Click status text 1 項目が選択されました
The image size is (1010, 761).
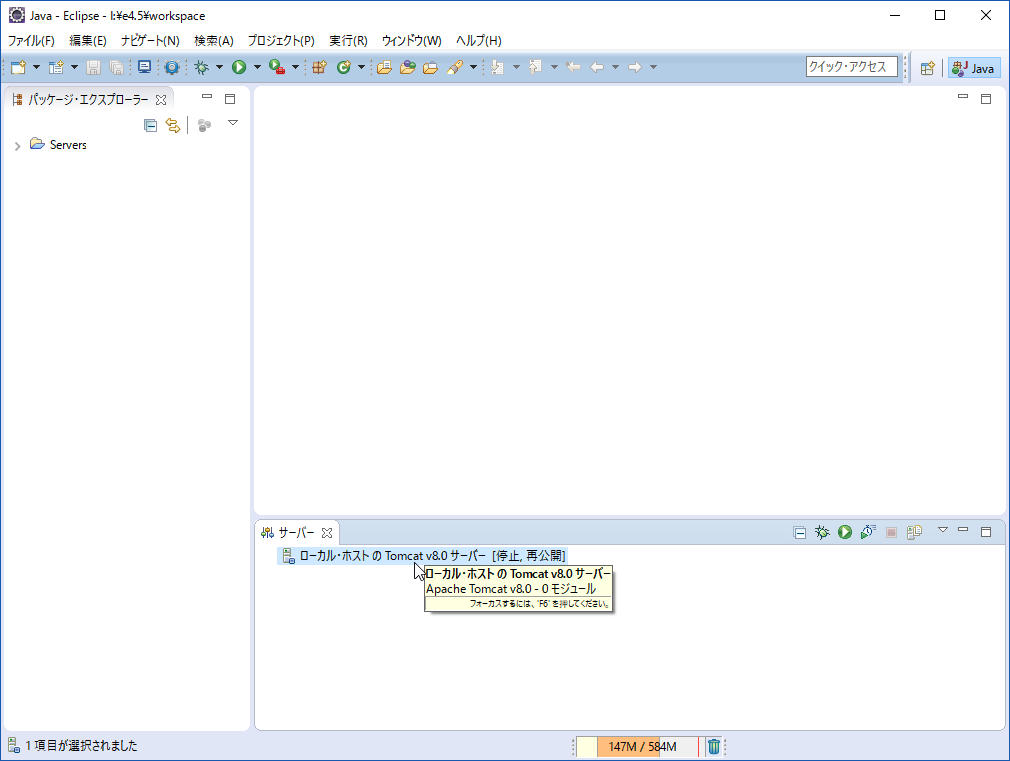tap(81, 746)
